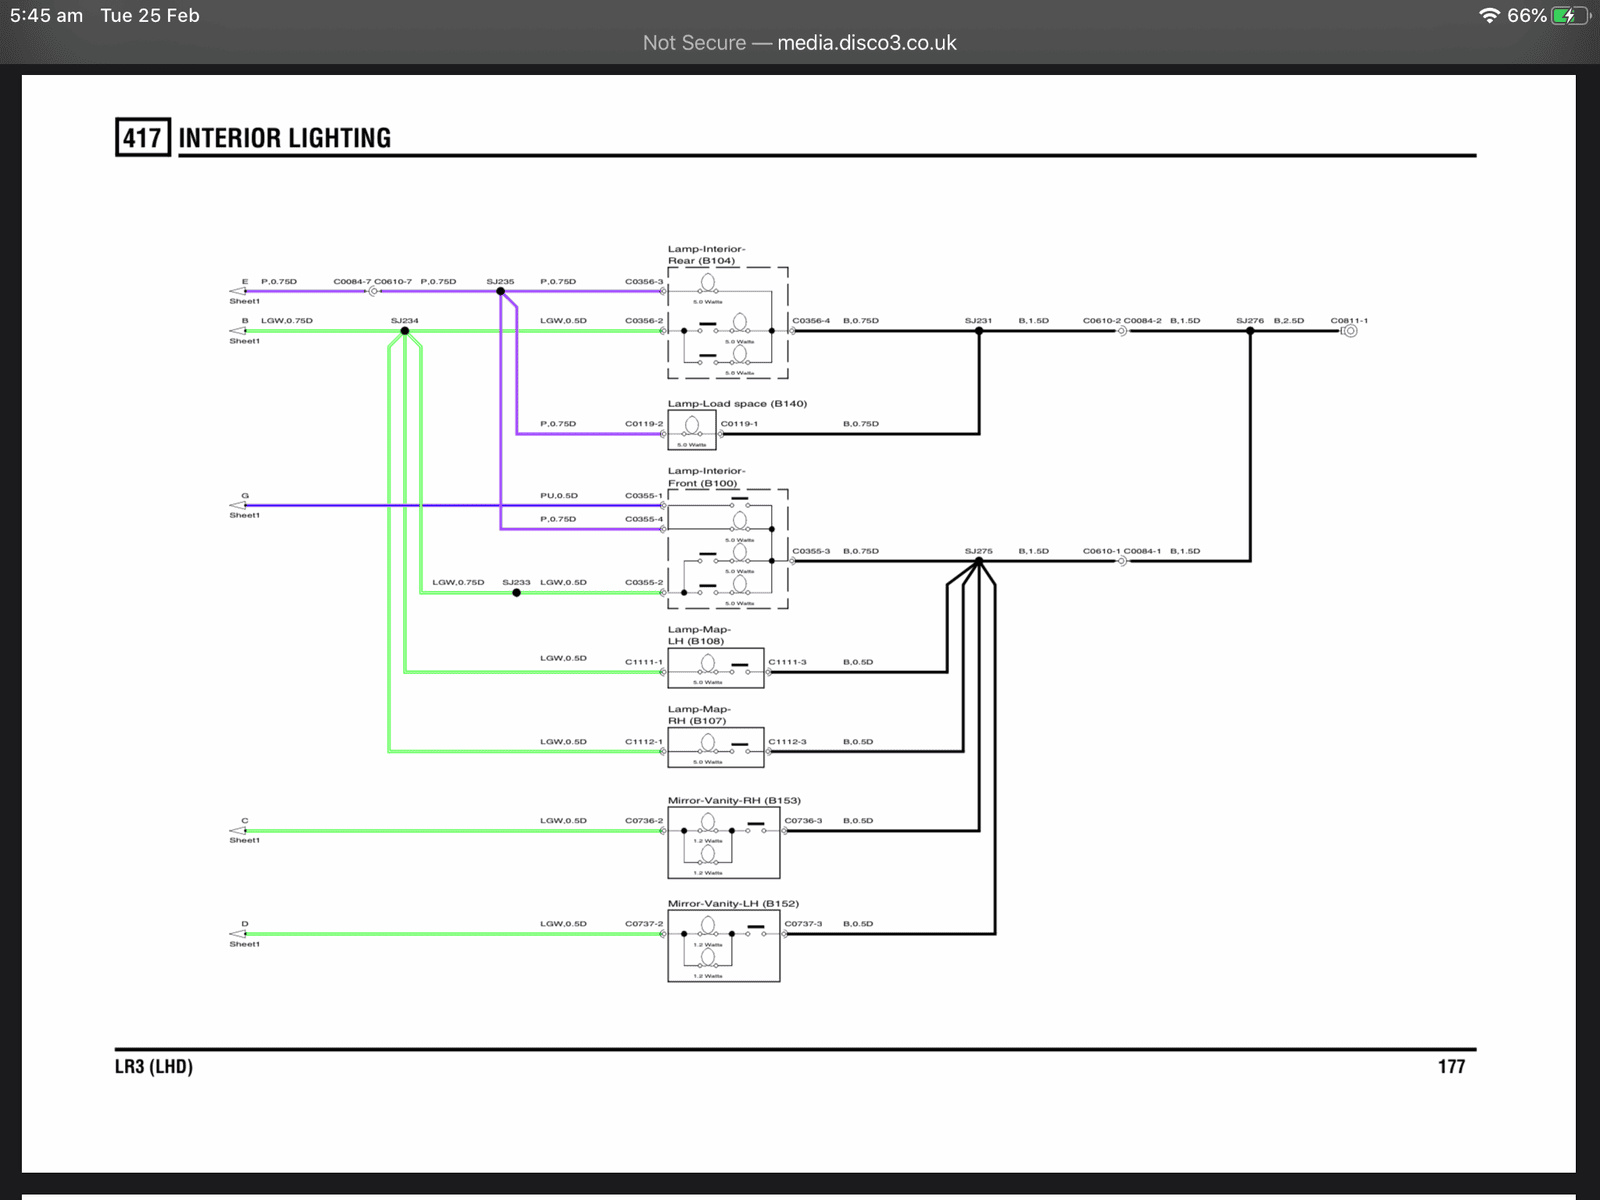Click the Lamp-Interior-Rear (B104) label

pyautogui.click(x=707, y=255)
